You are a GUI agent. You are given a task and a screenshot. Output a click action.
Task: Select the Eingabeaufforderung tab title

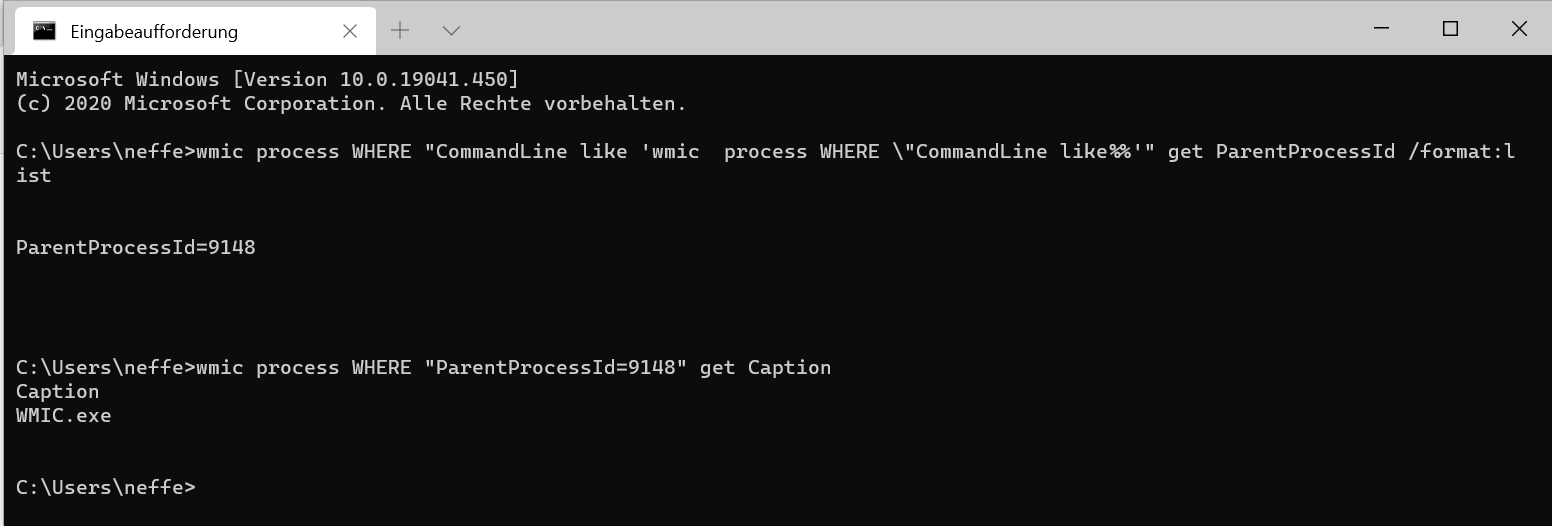[x=154, y=31]
